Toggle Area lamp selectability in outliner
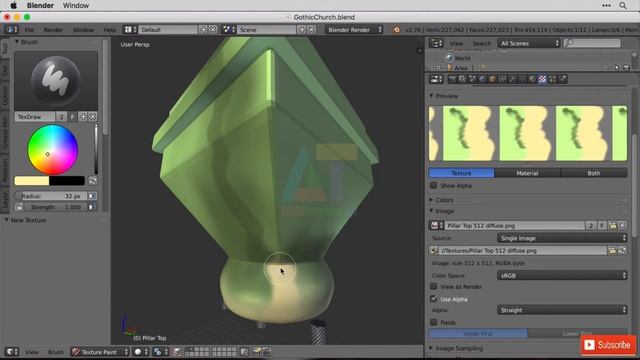Screen dimensions: 640x360 (x=617, y=68)
